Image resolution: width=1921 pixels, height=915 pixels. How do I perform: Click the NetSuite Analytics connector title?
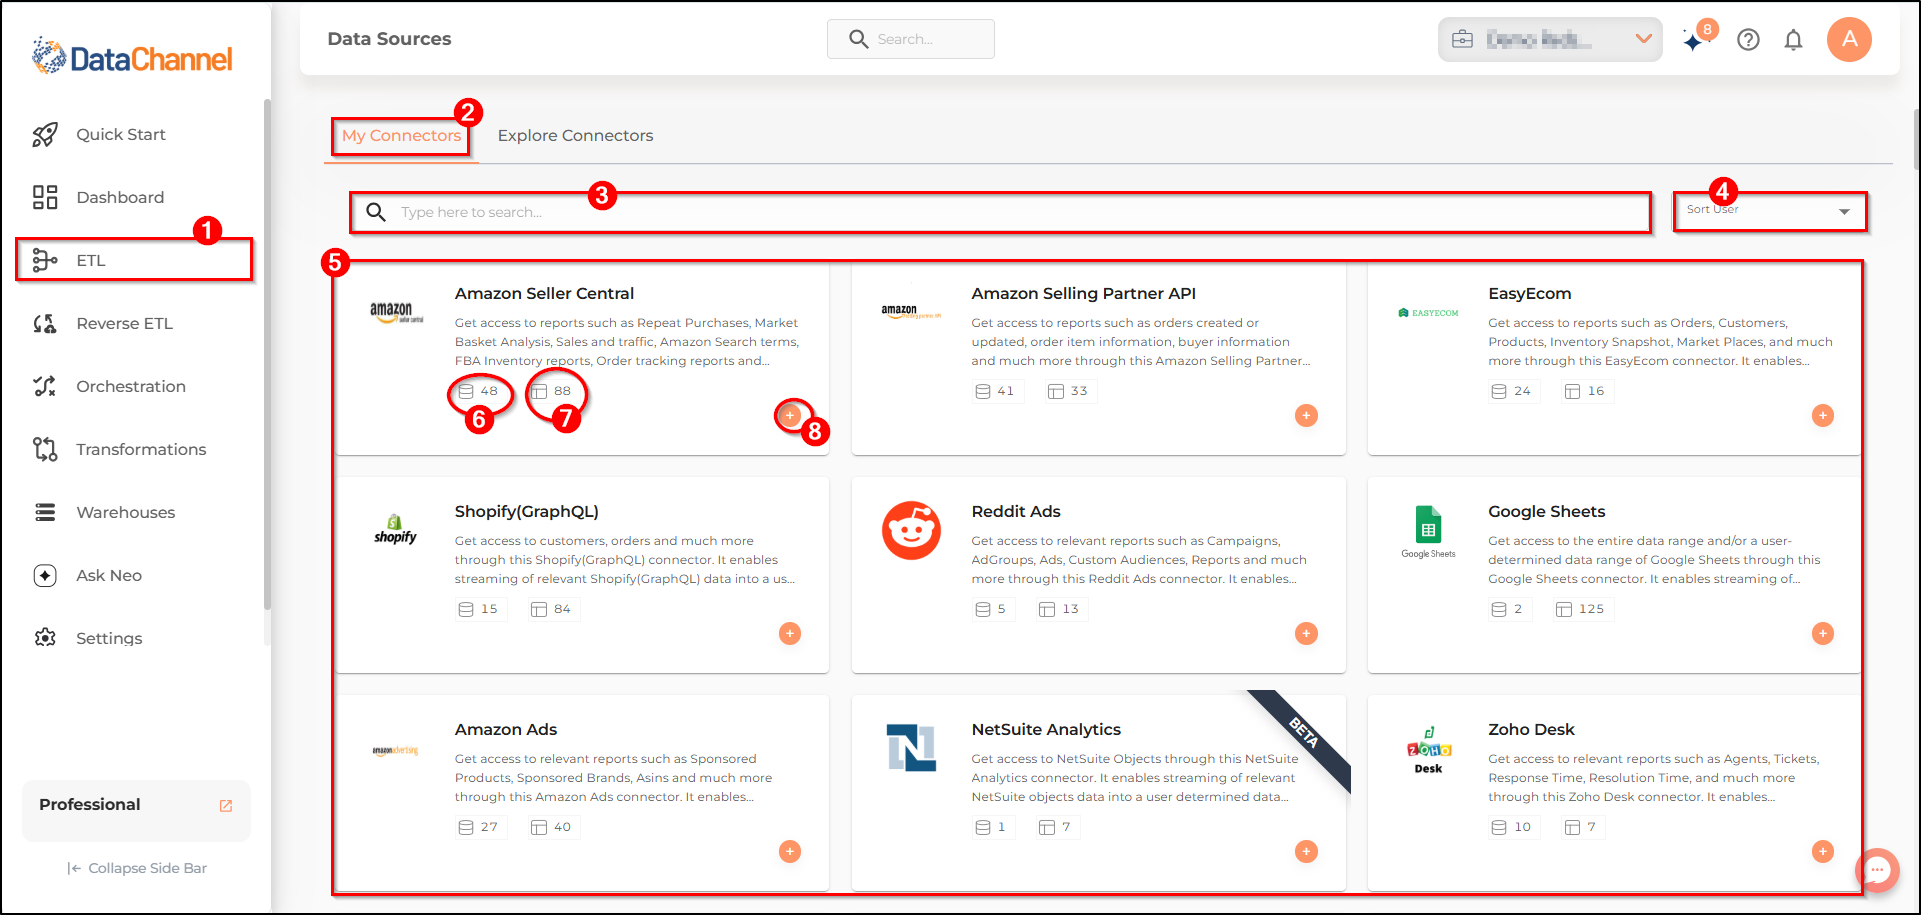point(1046,729)
